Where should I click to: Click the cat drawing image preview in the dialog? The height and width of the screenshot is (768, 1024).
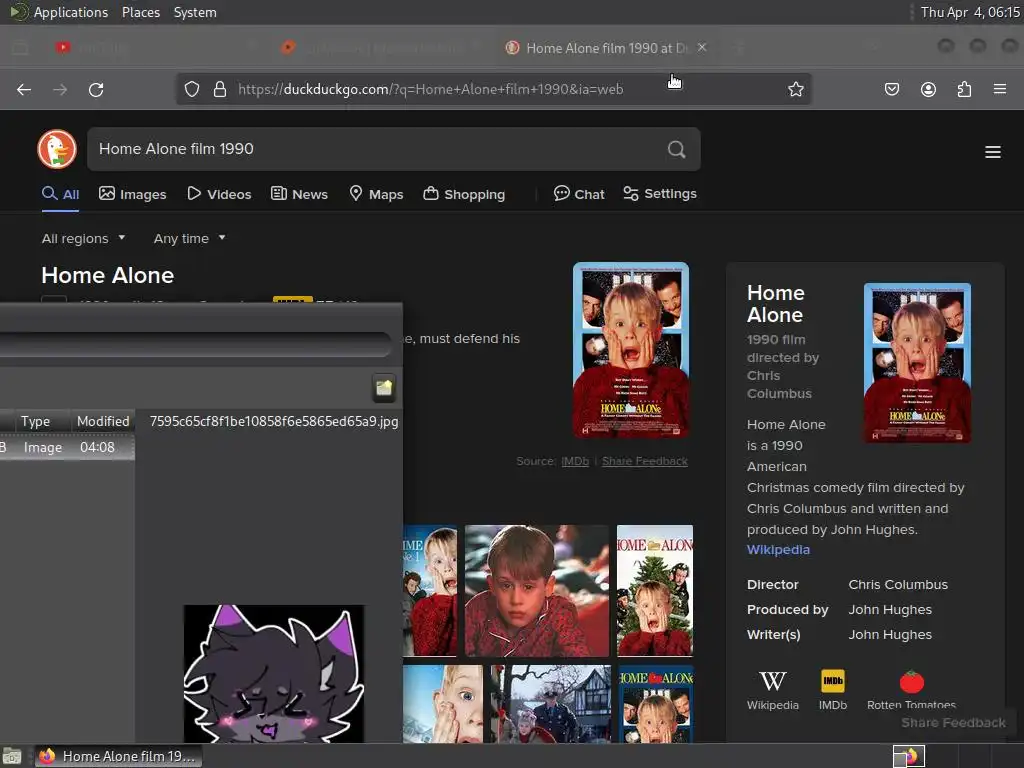coord(274,674)
